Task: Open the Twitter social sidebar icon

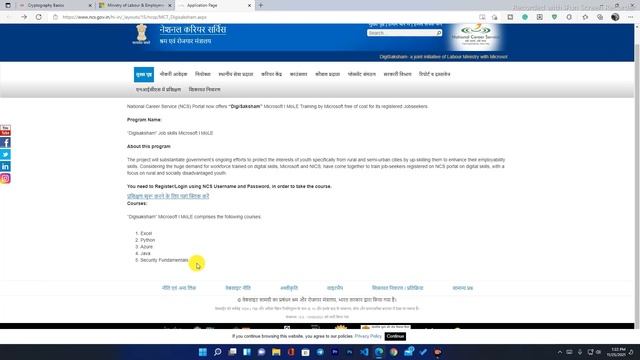Action: coord(5,154)
